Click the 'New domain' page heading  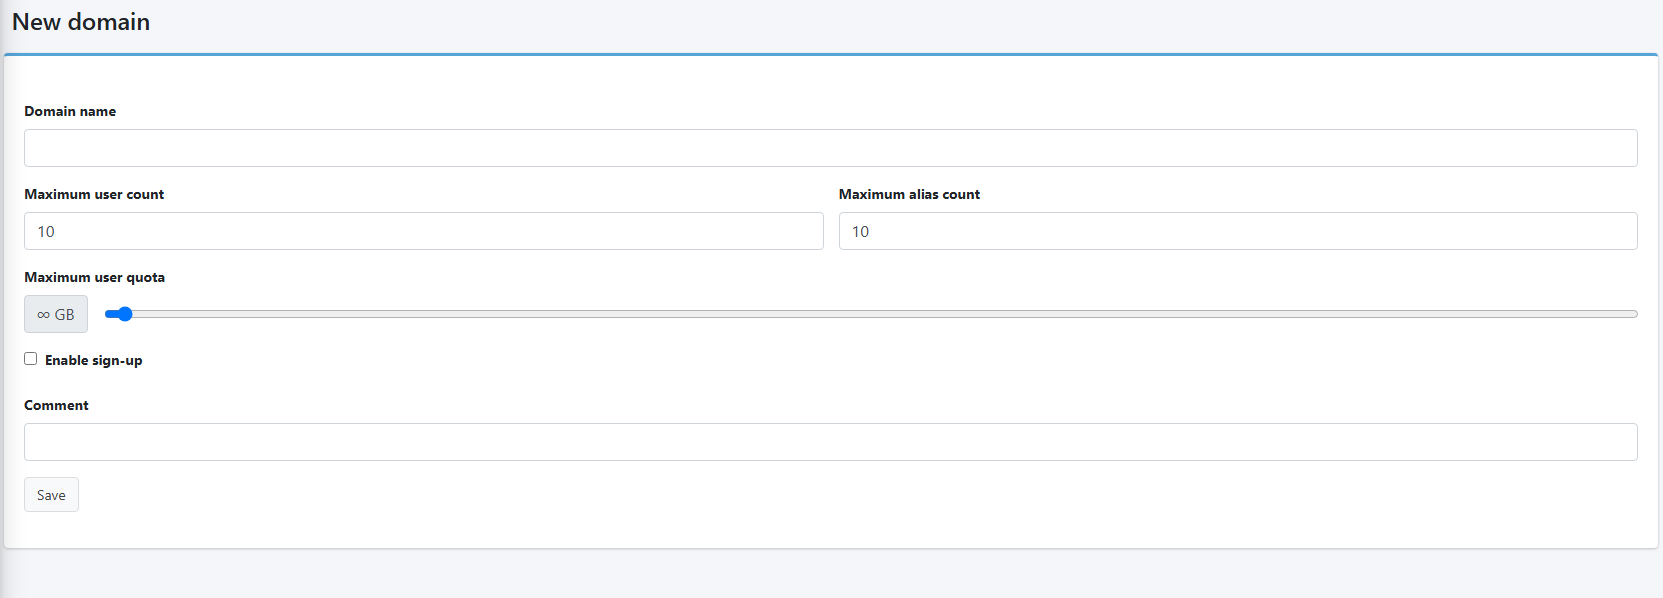click(81, 22)
